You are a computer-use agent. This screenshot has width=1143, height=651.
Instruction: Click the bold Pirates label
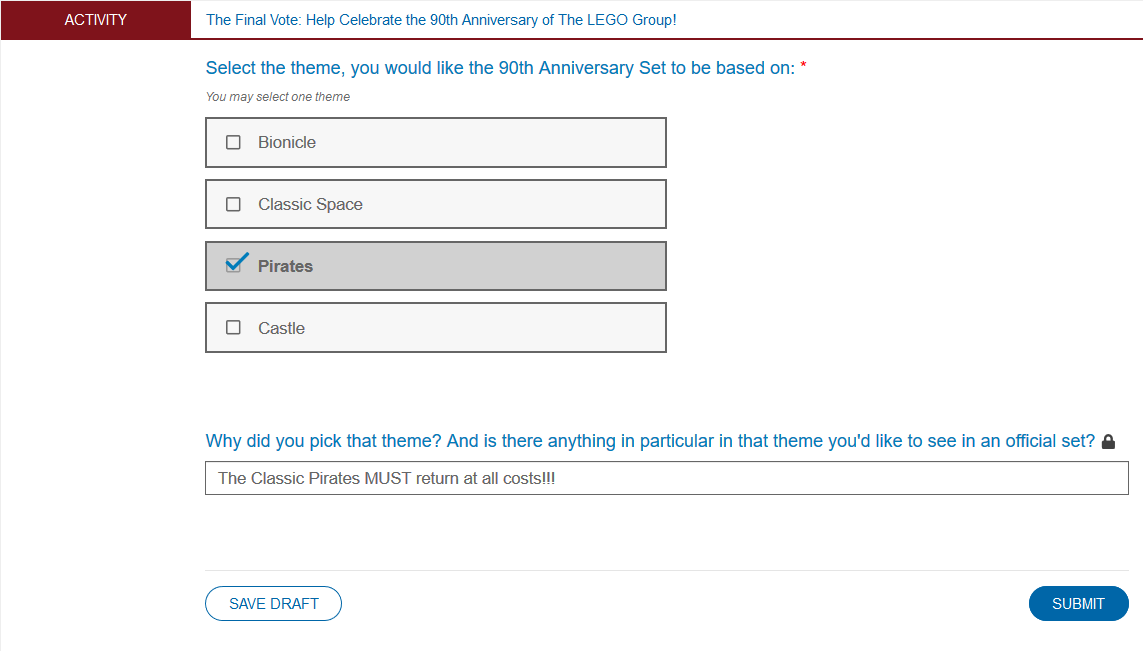click(285, 267)
